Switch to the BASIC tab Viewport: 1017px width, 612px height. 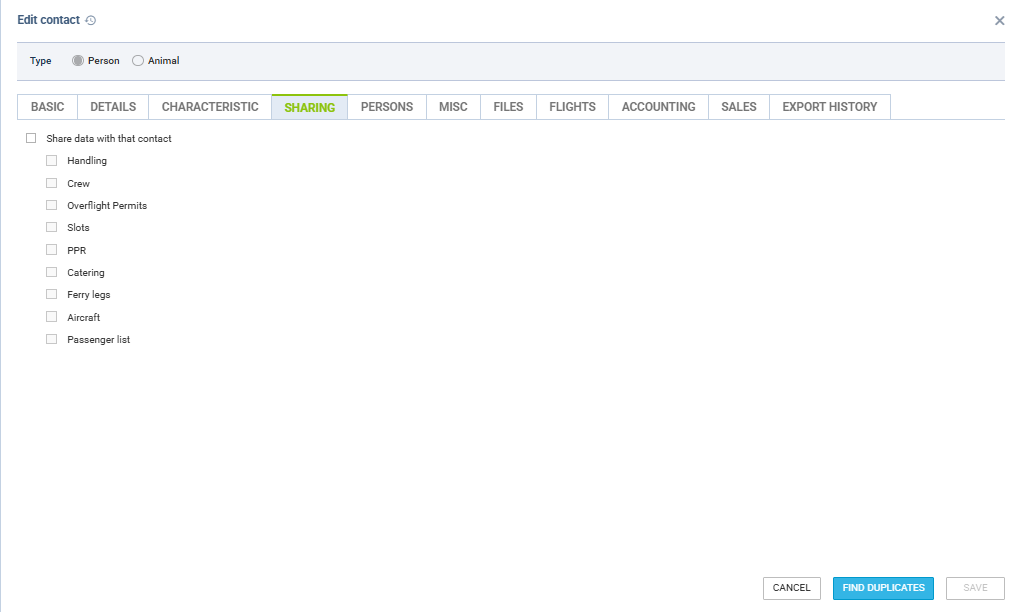point(47,107)
